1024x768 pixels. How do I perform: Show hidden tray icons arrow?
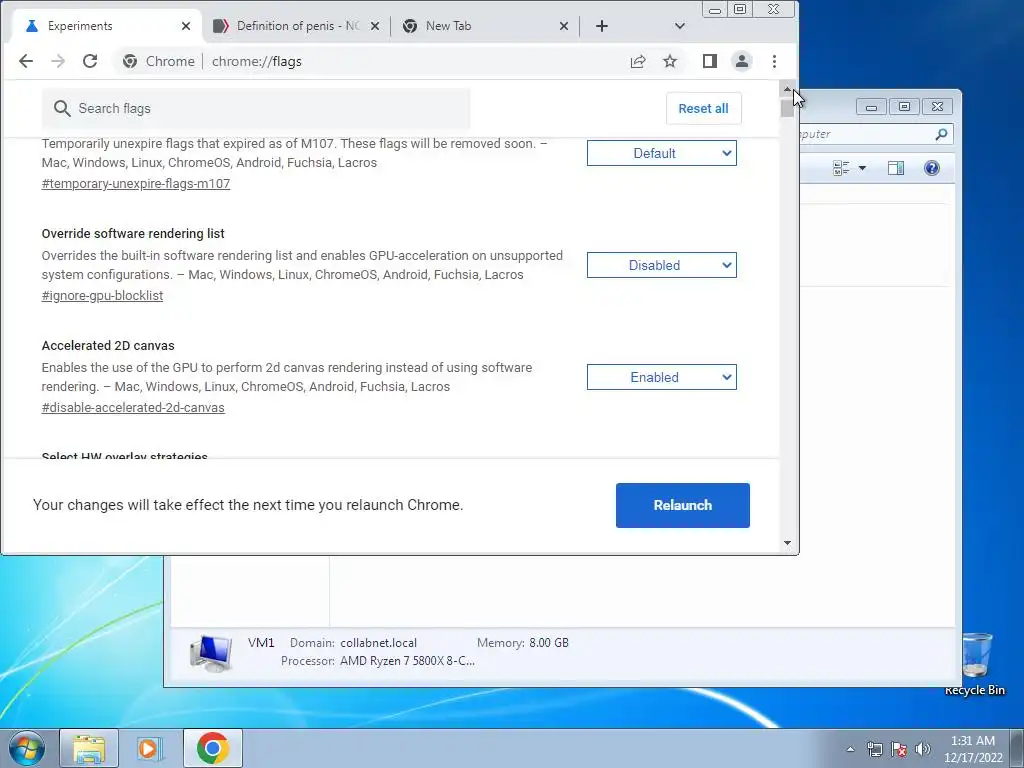tap(850, 749)
